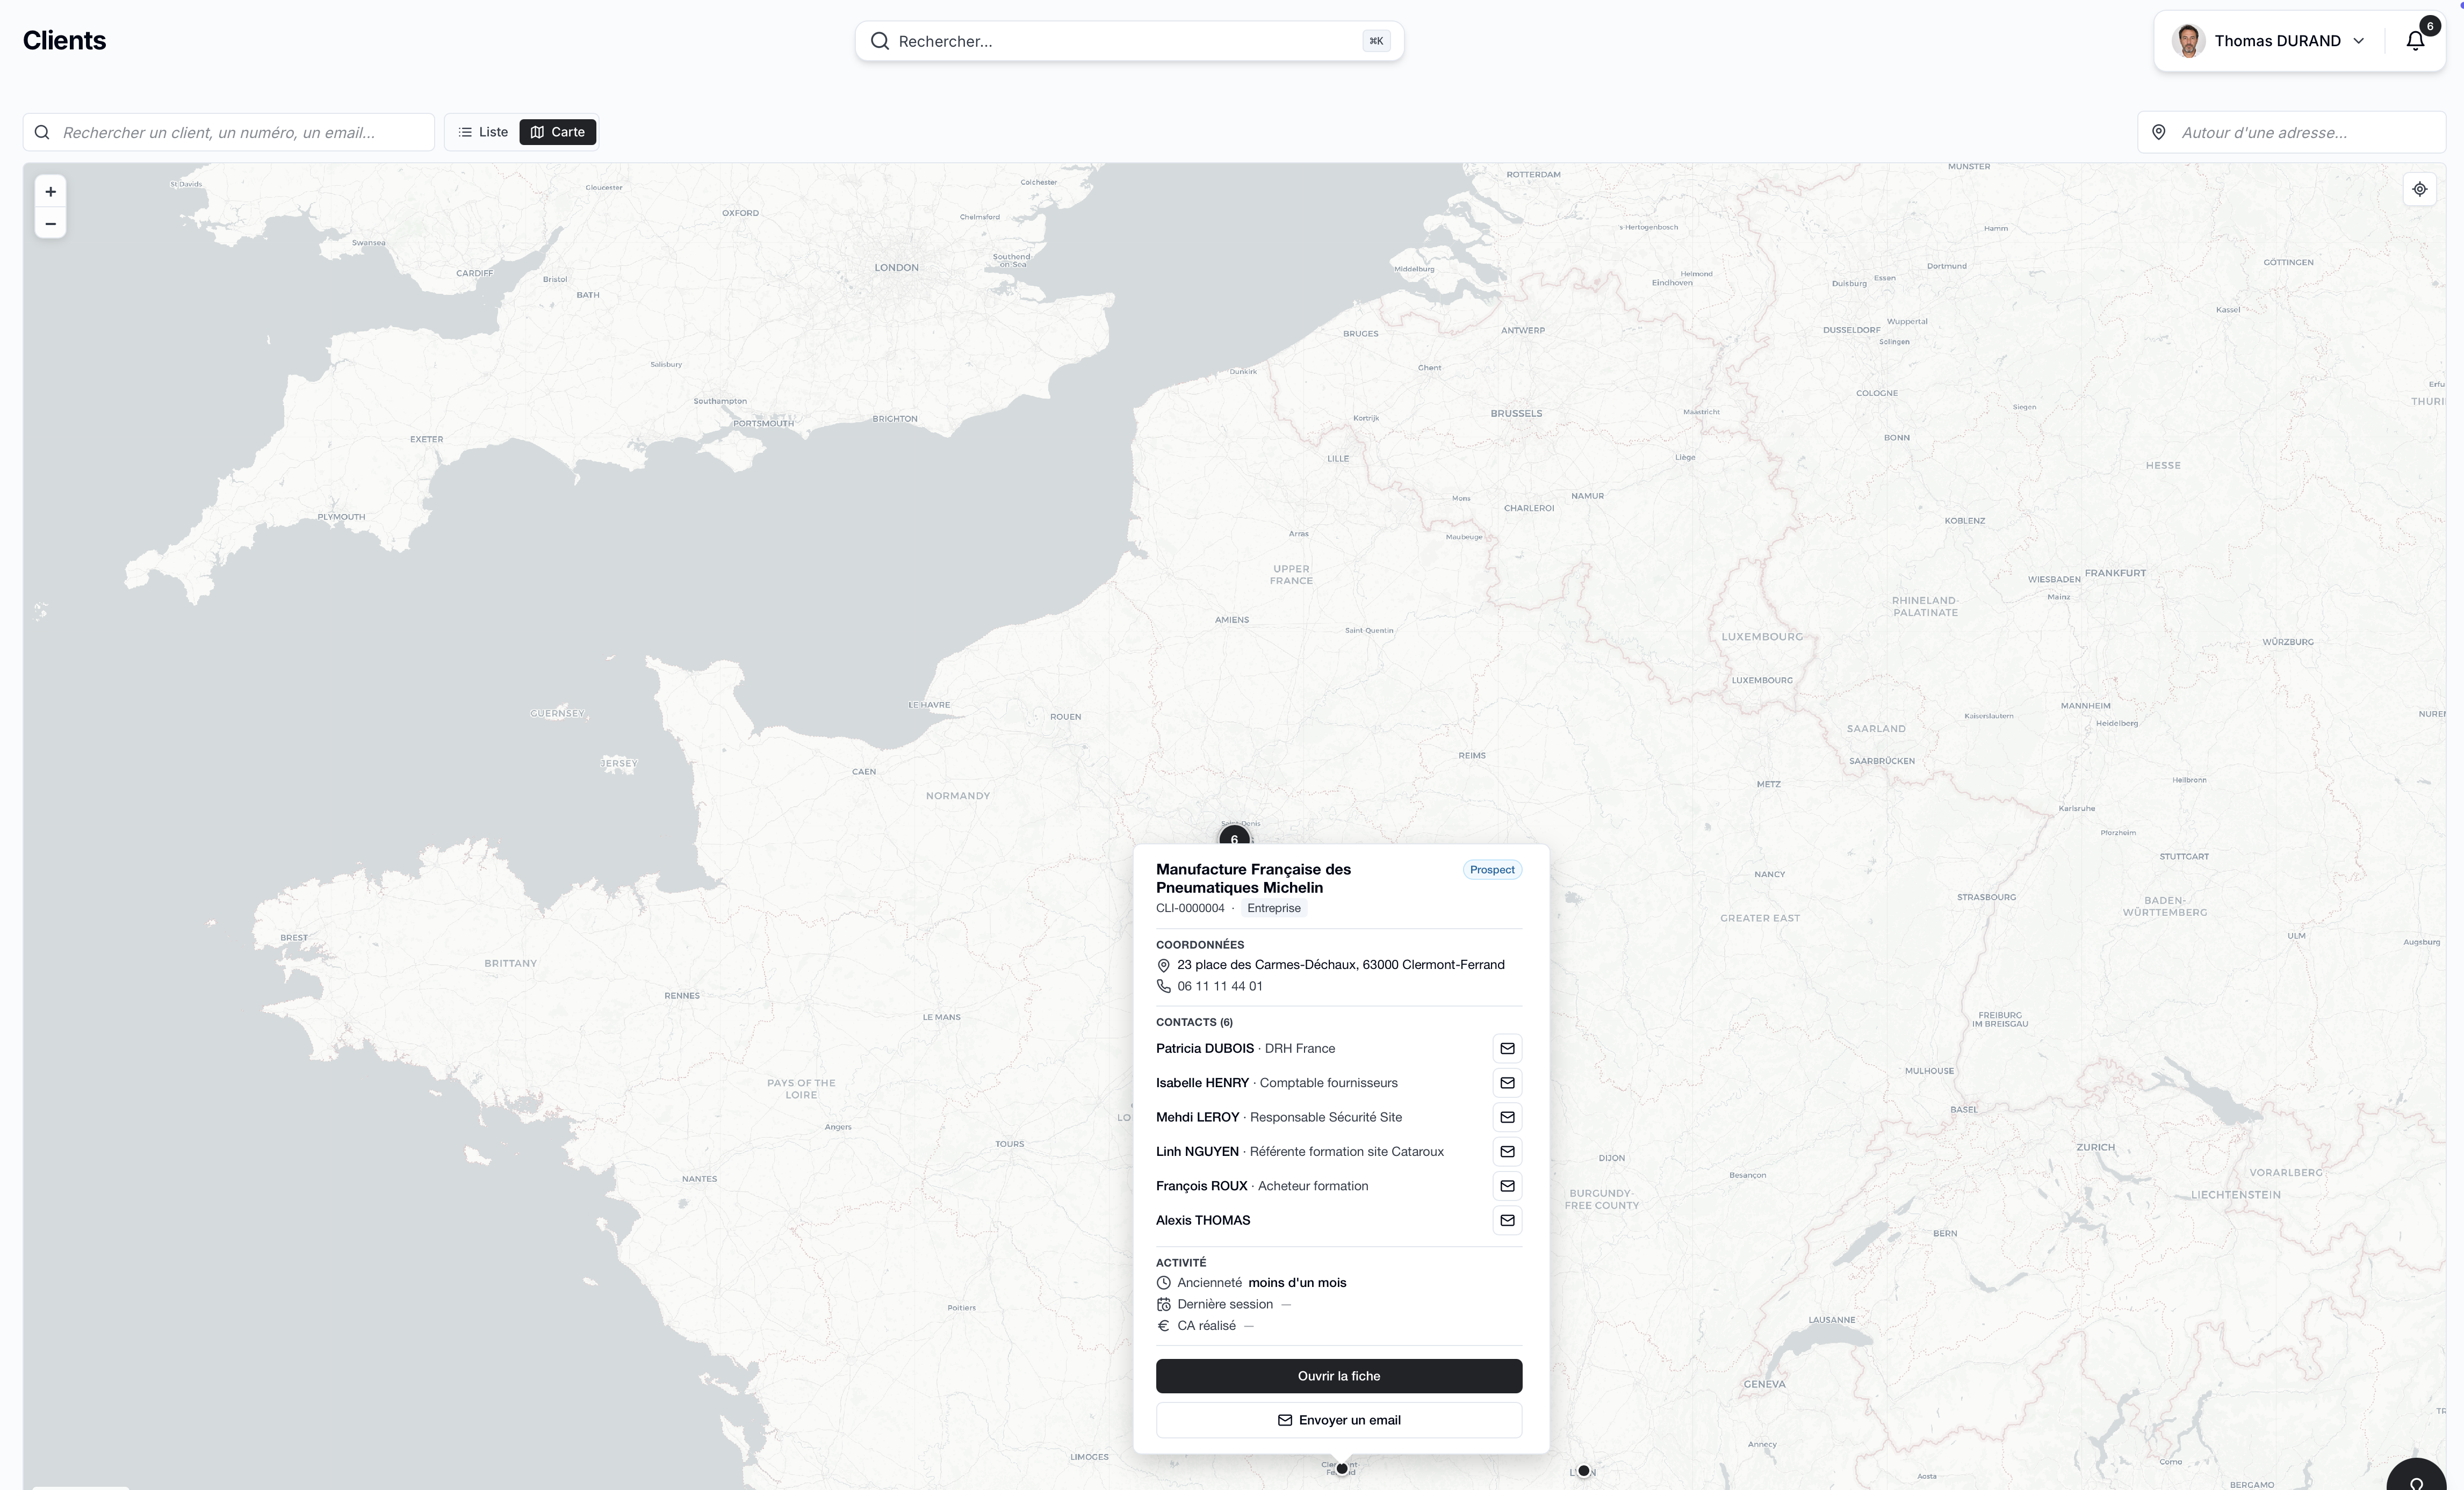Email Alexis THOMAS via envelope icon
The width and height of the screenshot is (2464, 1490).
pos(1507,1220)
